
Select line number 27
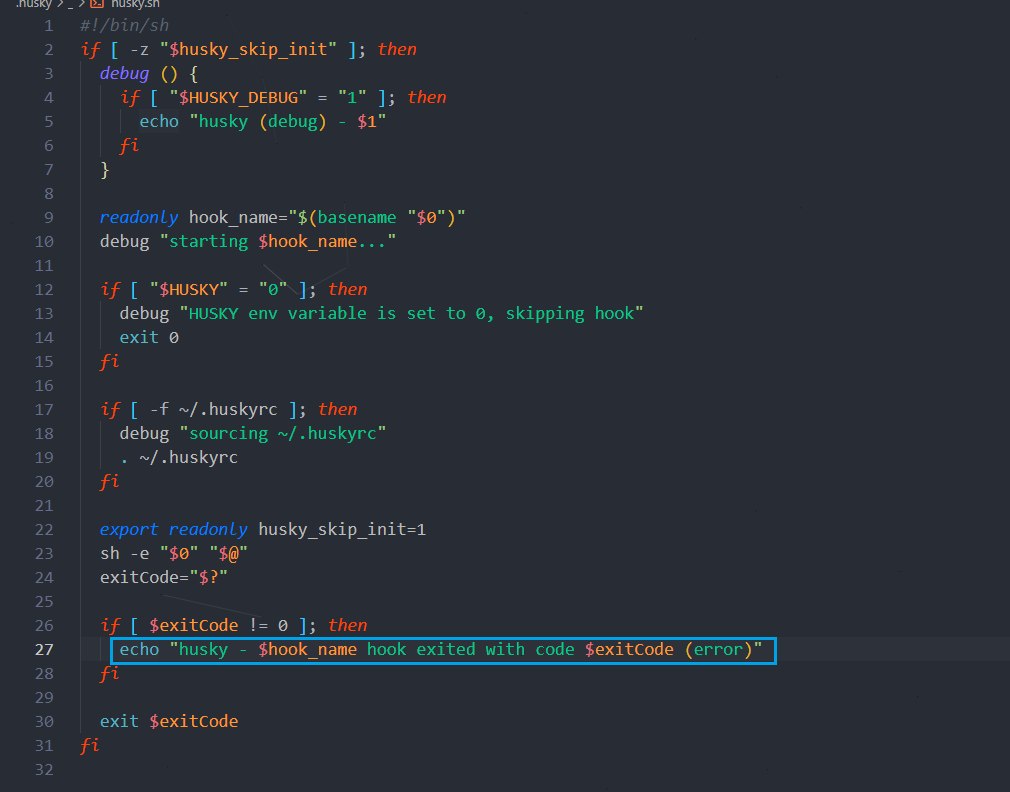(44, 649)
